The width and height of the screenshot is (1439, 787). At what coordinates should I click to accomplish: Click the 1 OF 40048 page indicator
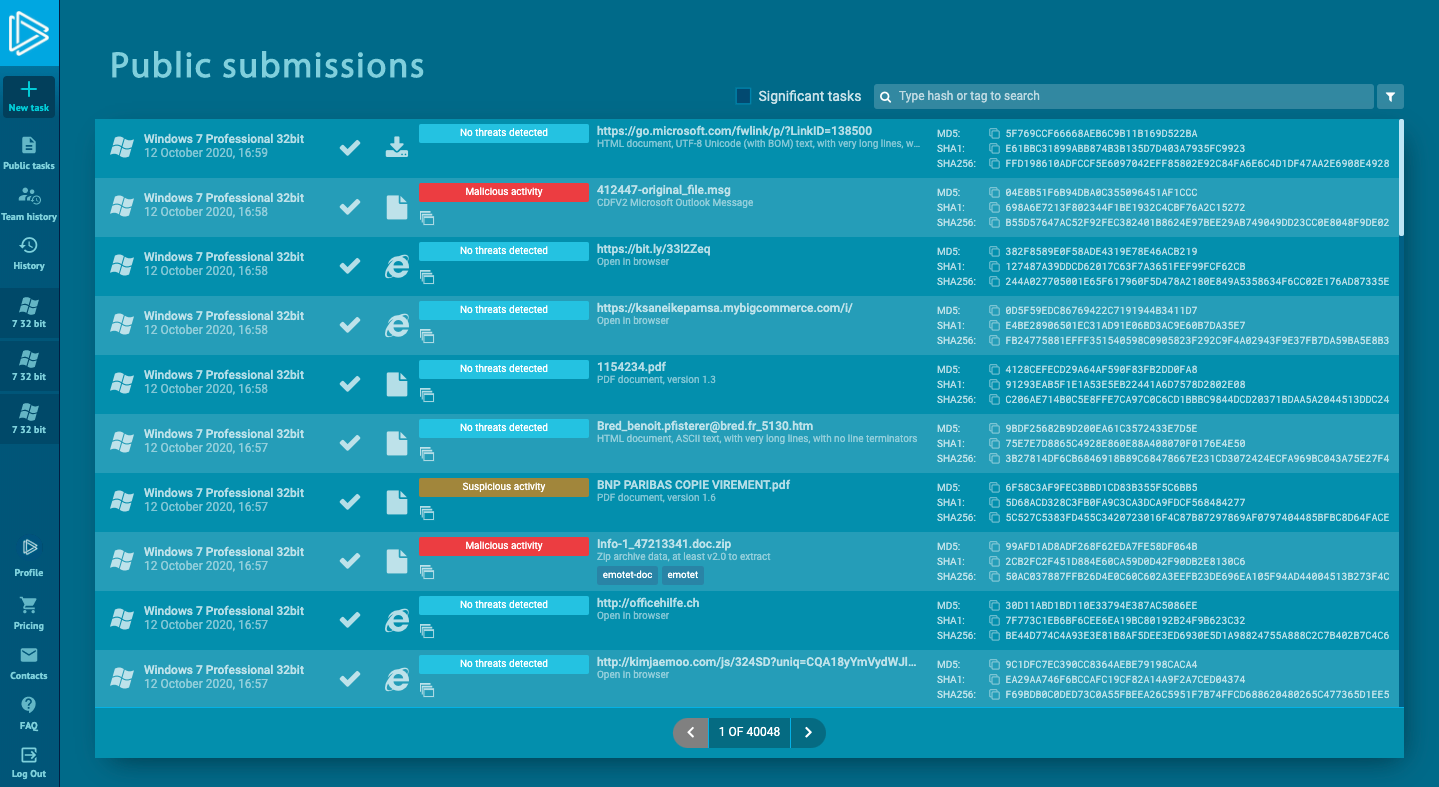click(x=749, y=732)
